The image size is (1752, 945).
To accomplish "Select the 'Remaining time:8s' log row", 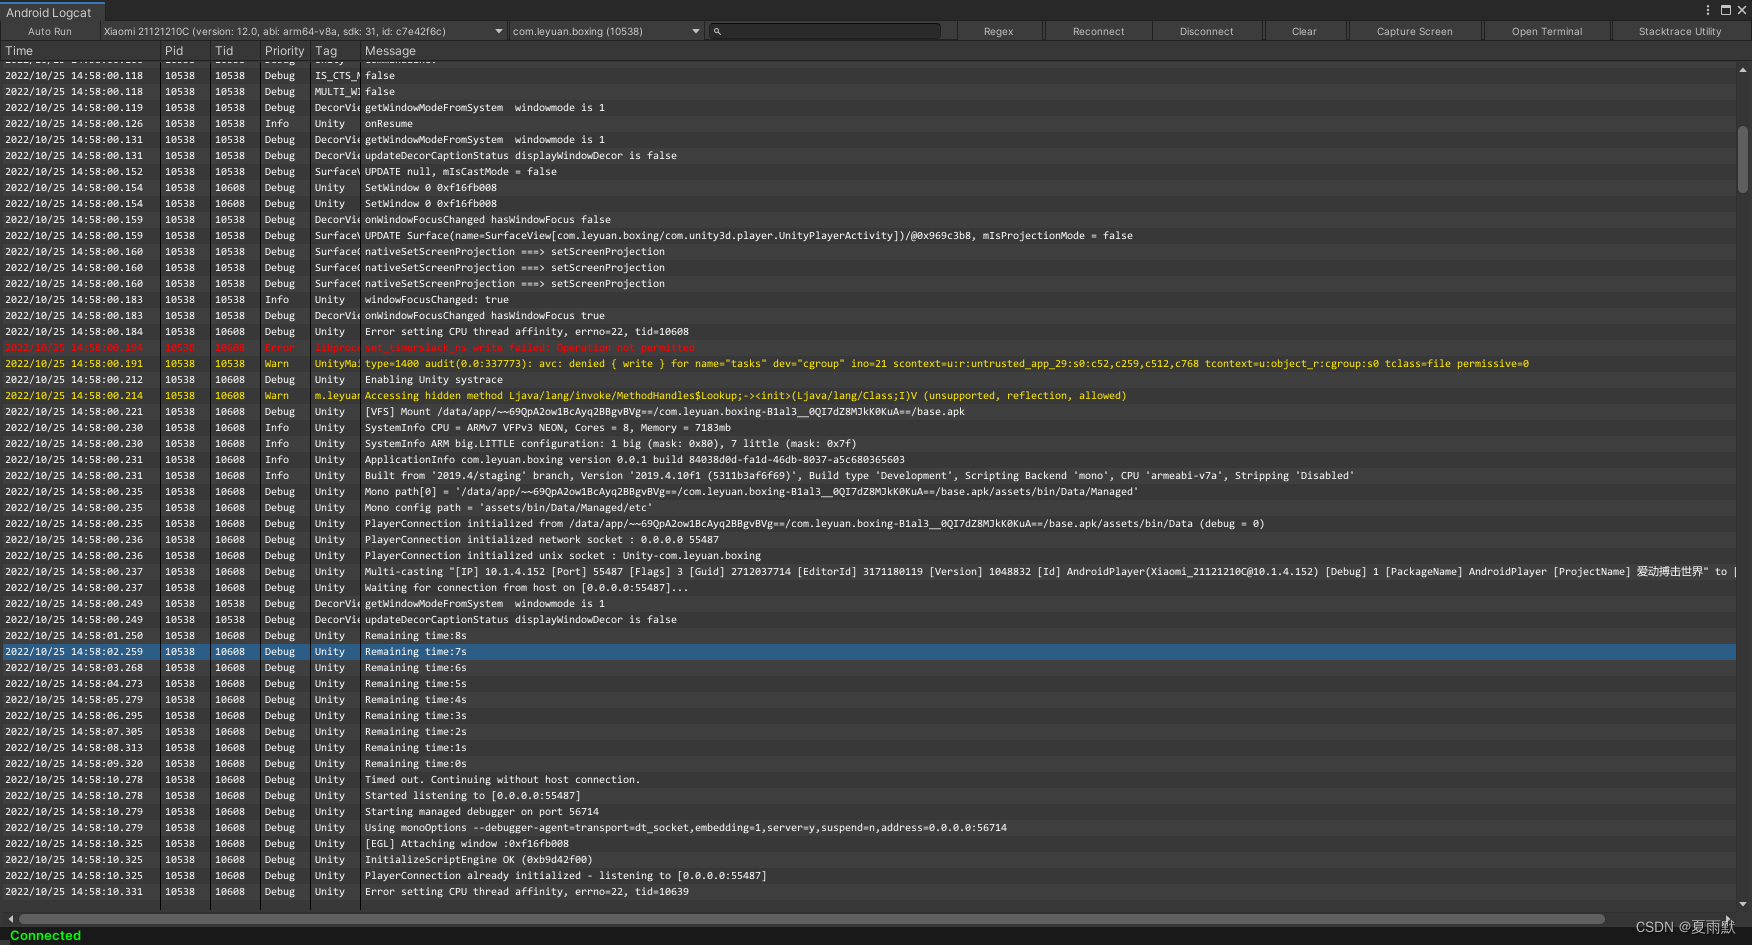I will 868,636.
